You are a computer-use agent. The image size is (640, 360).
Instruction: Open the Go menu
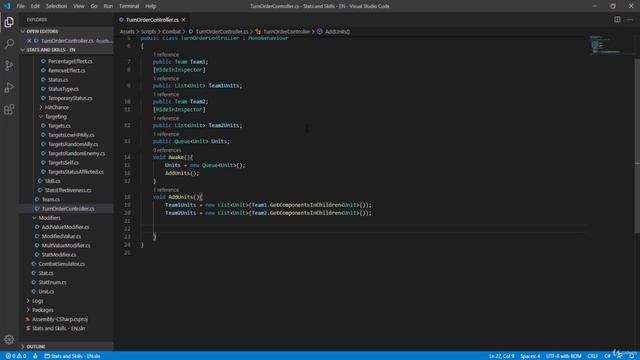click(x=94, y=6)
